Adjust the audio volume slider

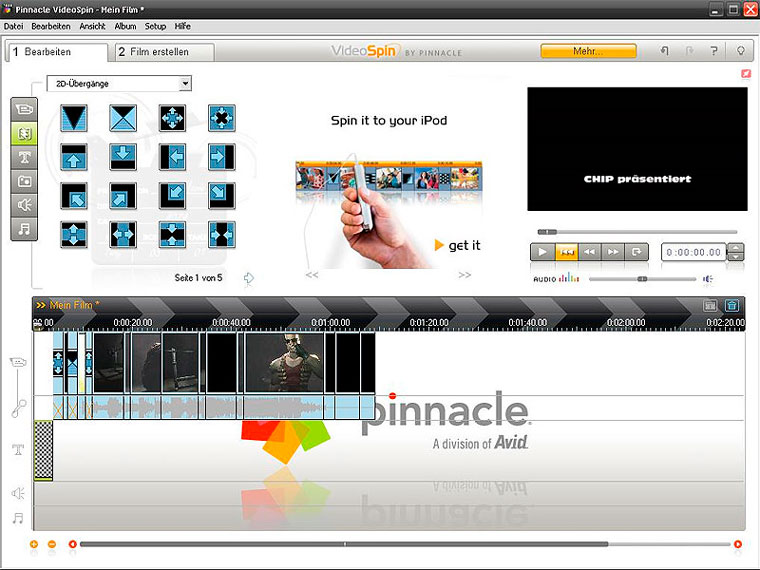tap(642, 279)
